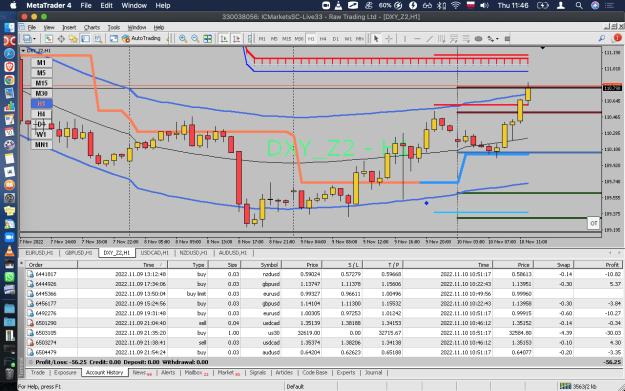Zoom in on the chart
This screenshot has width=625, height=391.
[183, 39]
